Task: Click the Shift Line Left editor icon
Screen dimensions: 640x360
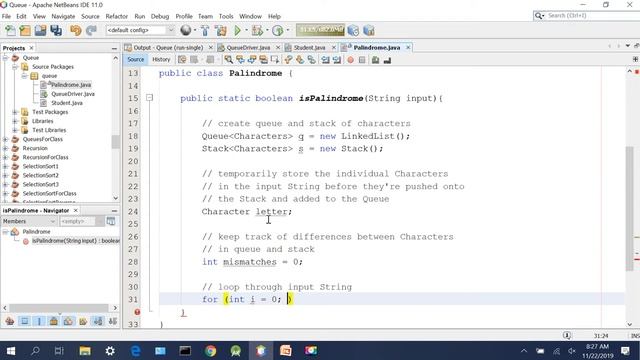Action: tap(325, 60)
